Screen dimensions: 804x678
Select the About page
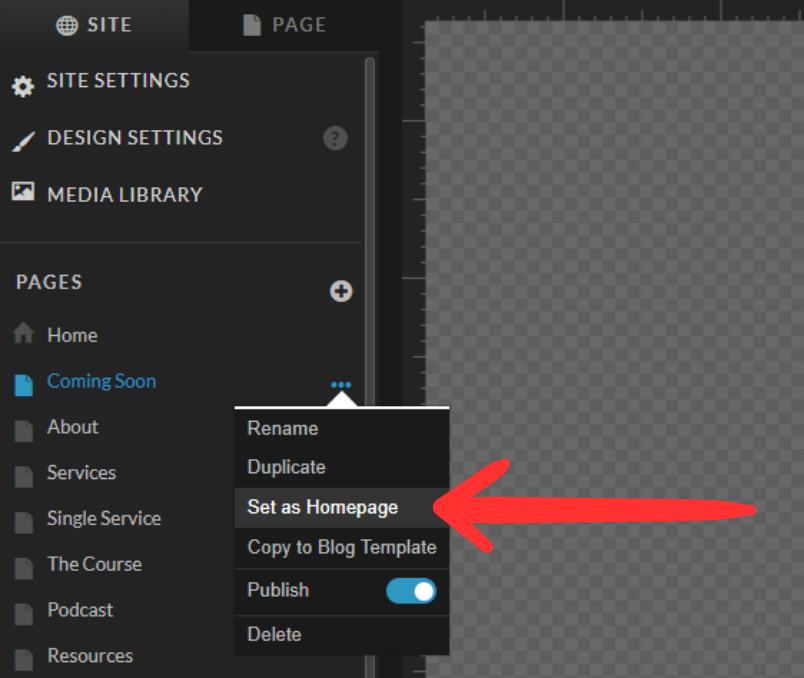(x=73, y=427)
